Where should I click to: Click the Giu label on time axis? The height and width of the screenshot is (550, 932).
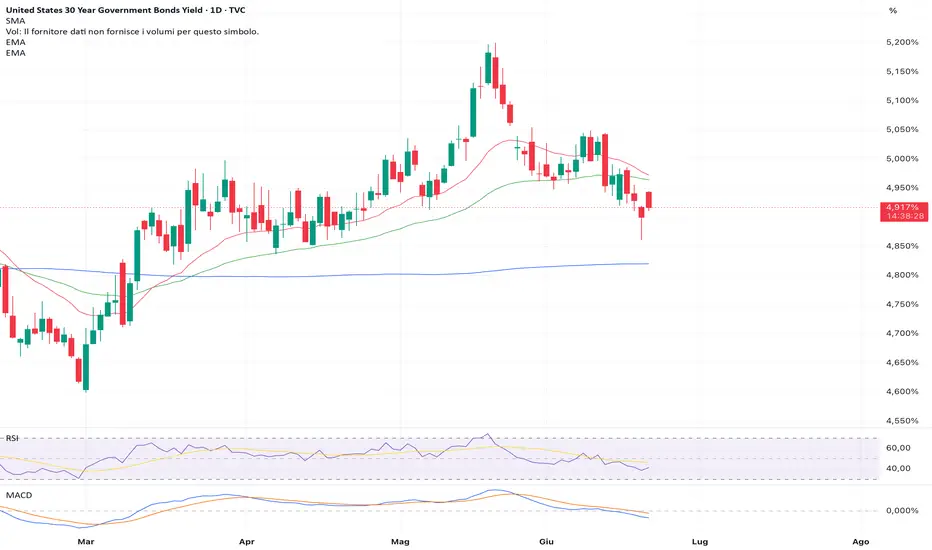(x=546, y=542)
